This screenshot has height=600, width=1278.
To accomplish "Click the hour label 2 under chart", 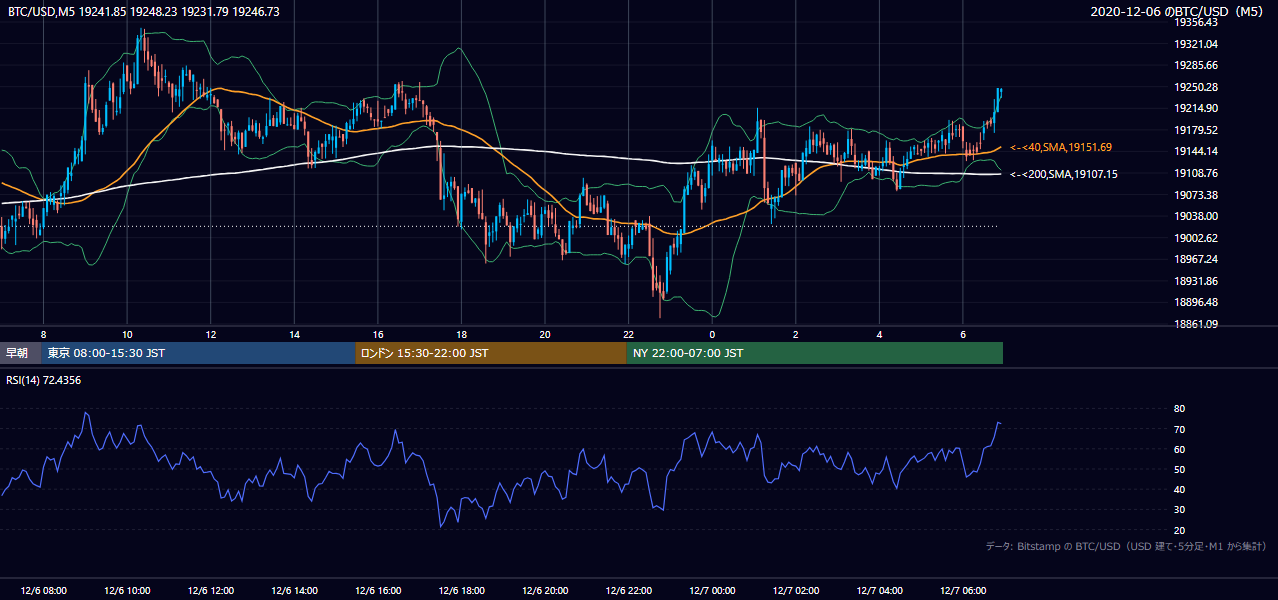I will point(796,334).
